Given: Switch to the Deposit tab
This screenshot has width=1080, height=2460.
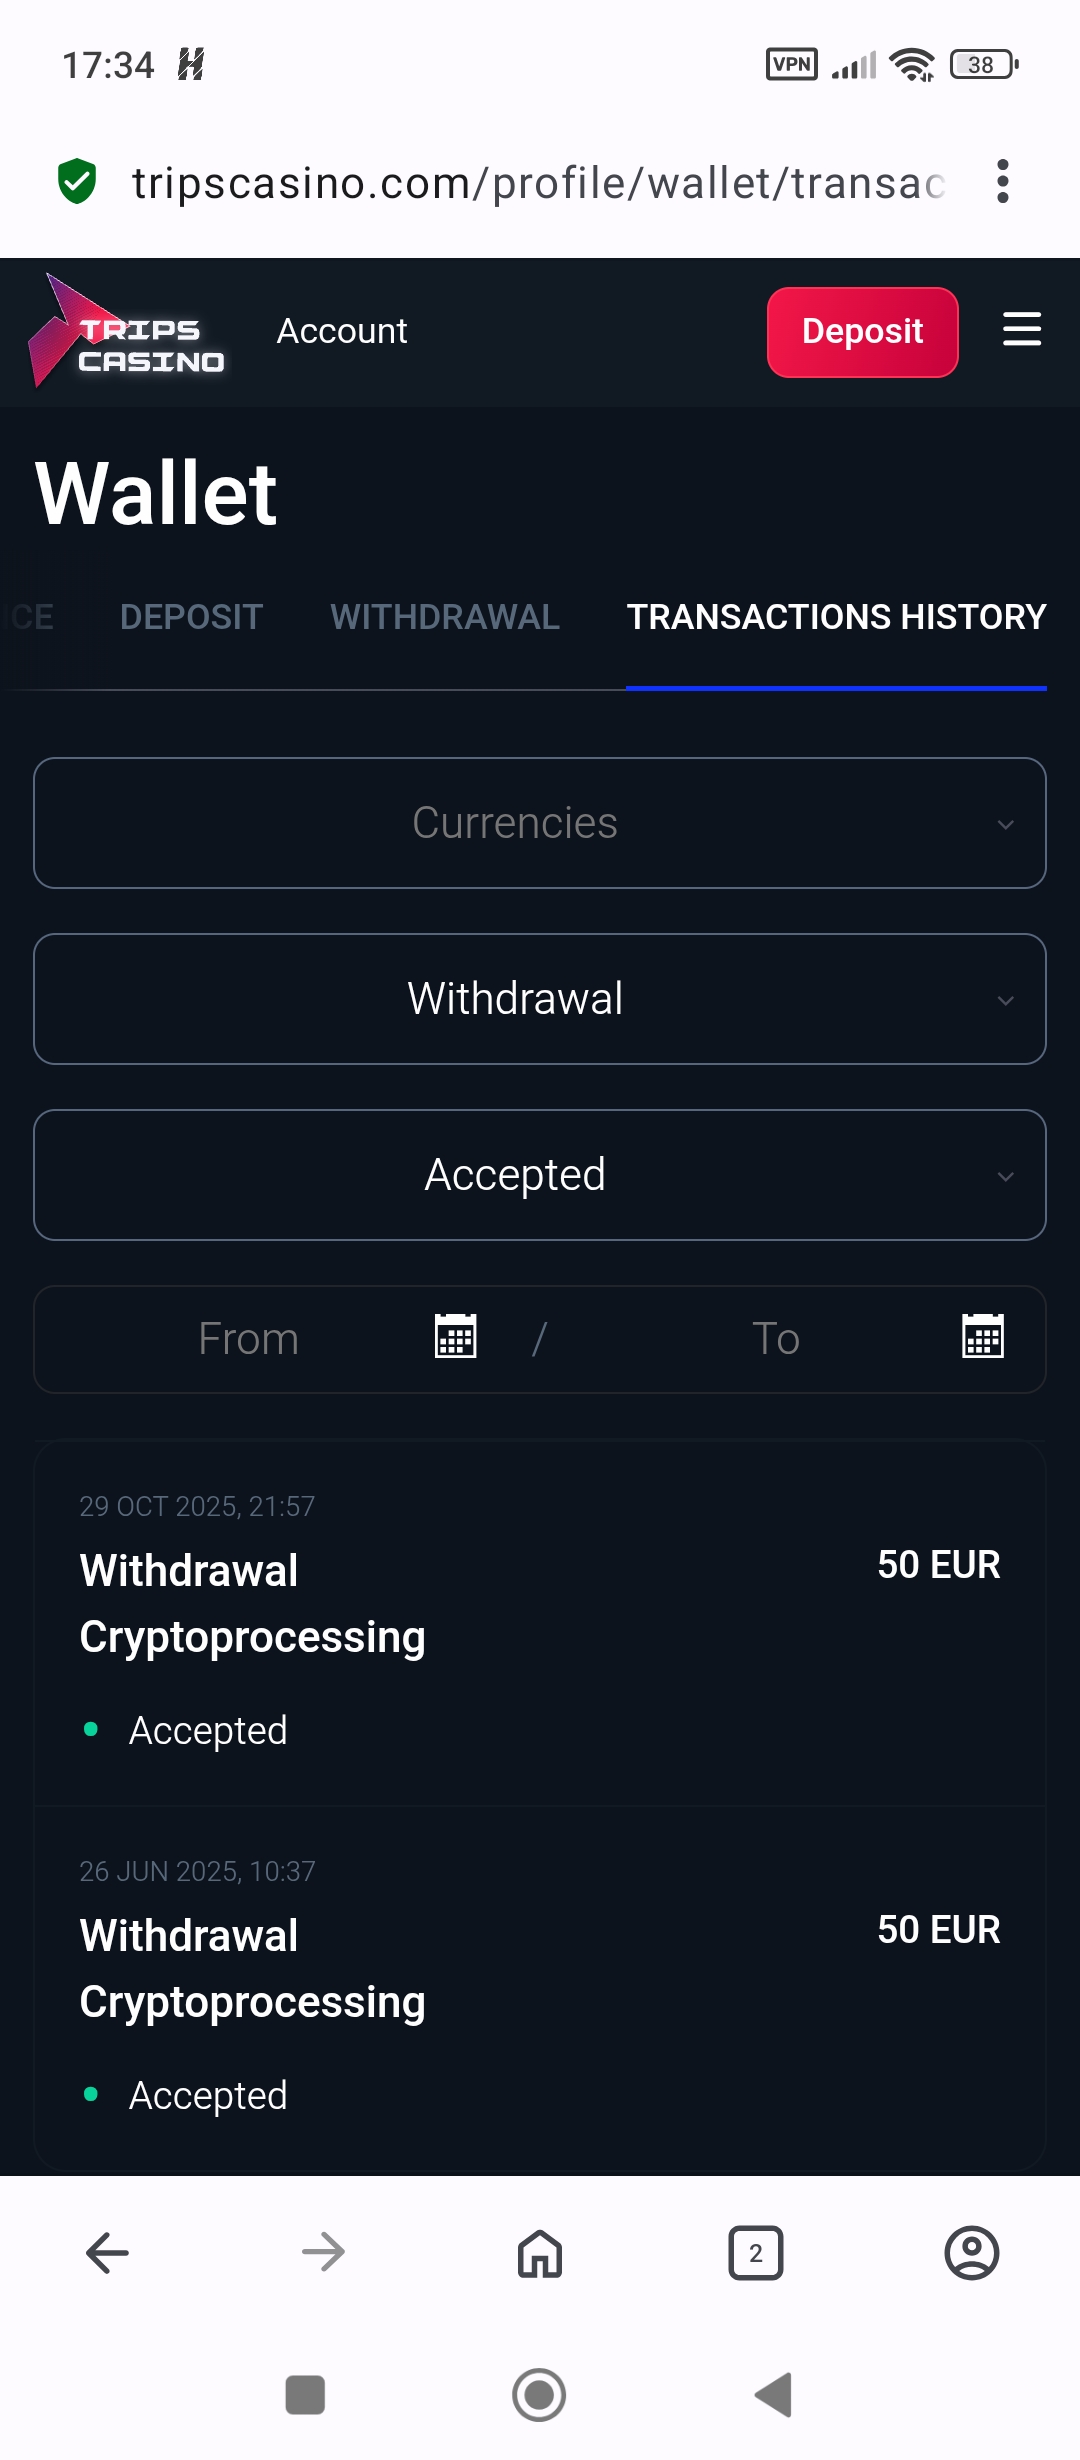Looking at the screenshot, I should [x=191, y=617].
